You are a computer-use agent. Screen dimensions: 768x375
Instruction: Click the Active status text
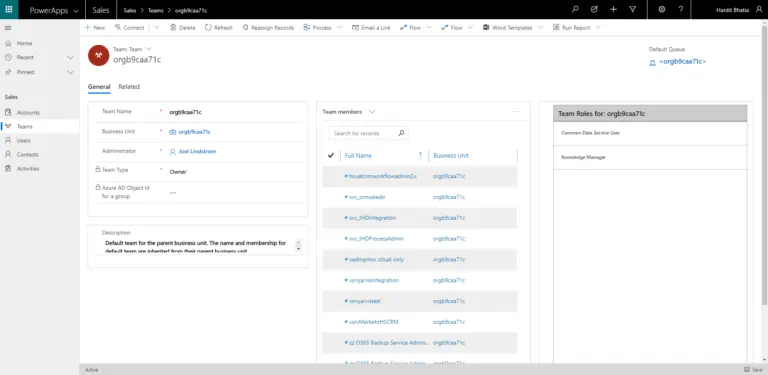[x=92, y=370]
